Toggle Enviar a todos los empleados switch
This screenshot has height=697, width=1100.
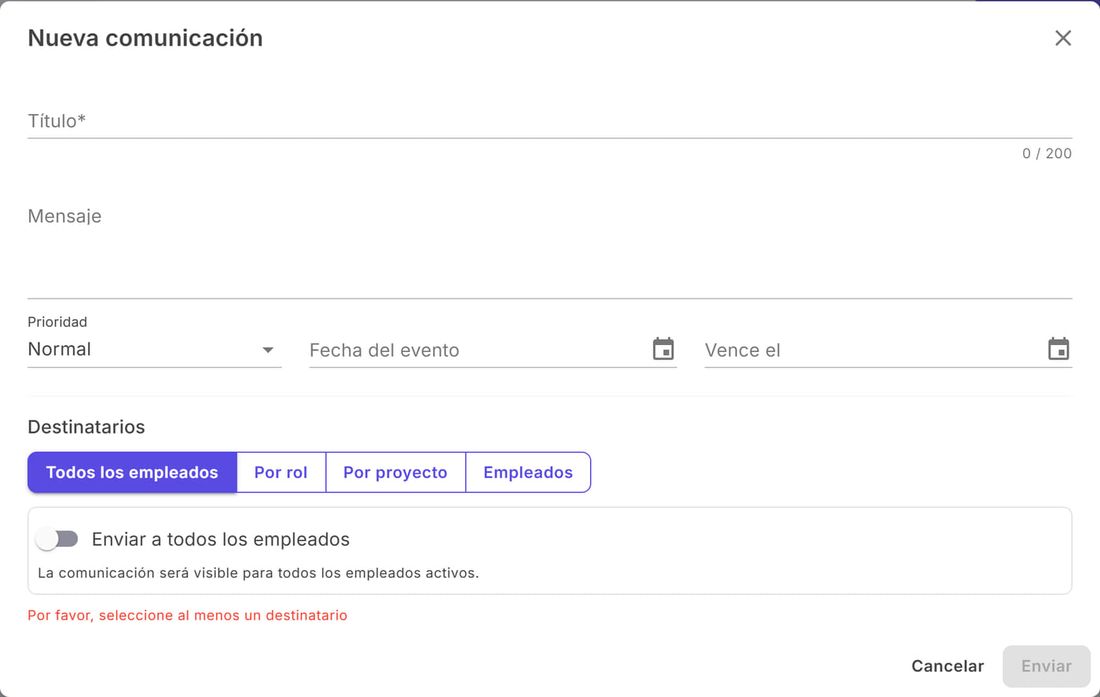pos(58,539)
